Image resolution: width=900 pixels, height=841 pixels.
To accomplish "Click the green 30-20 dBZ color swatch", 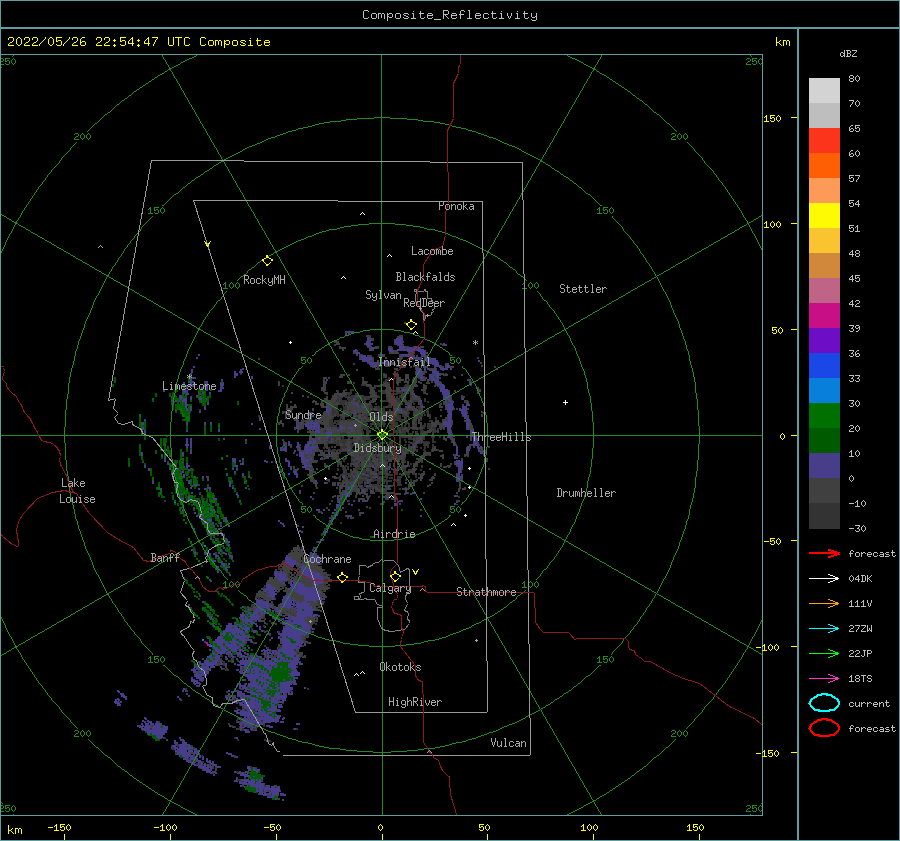I will click(824, 416).
